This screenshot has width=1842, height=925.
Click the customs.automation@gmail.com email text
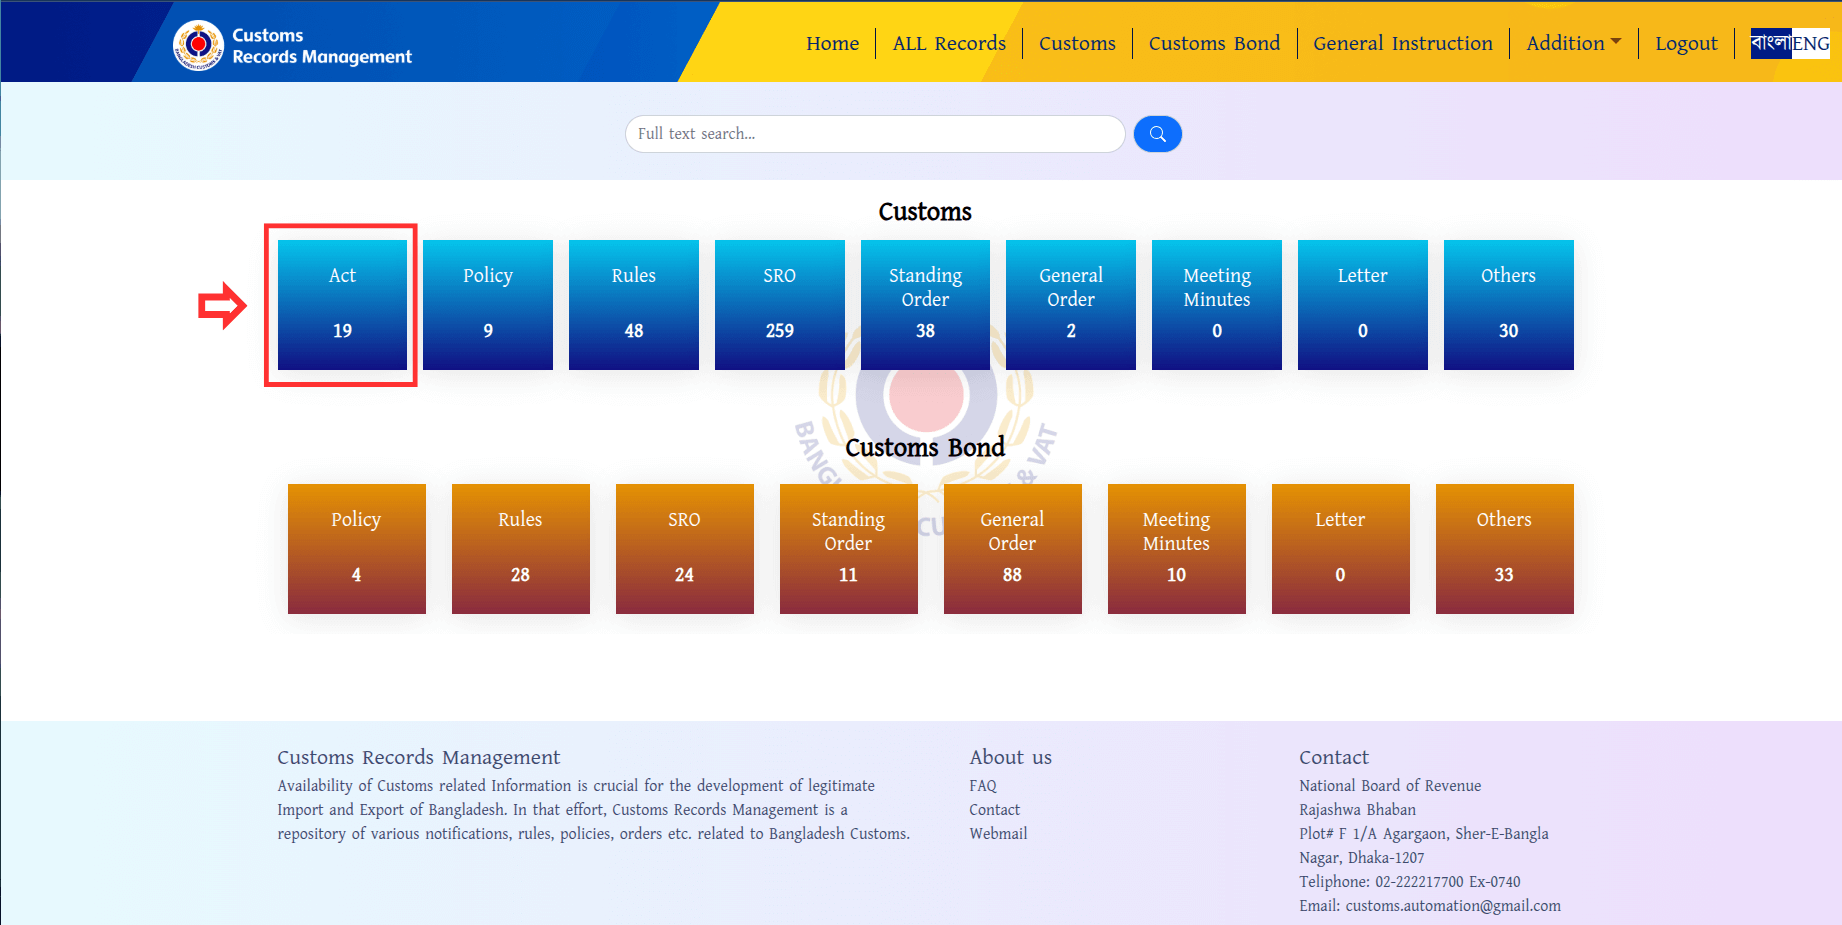[x=1453, y=906]
